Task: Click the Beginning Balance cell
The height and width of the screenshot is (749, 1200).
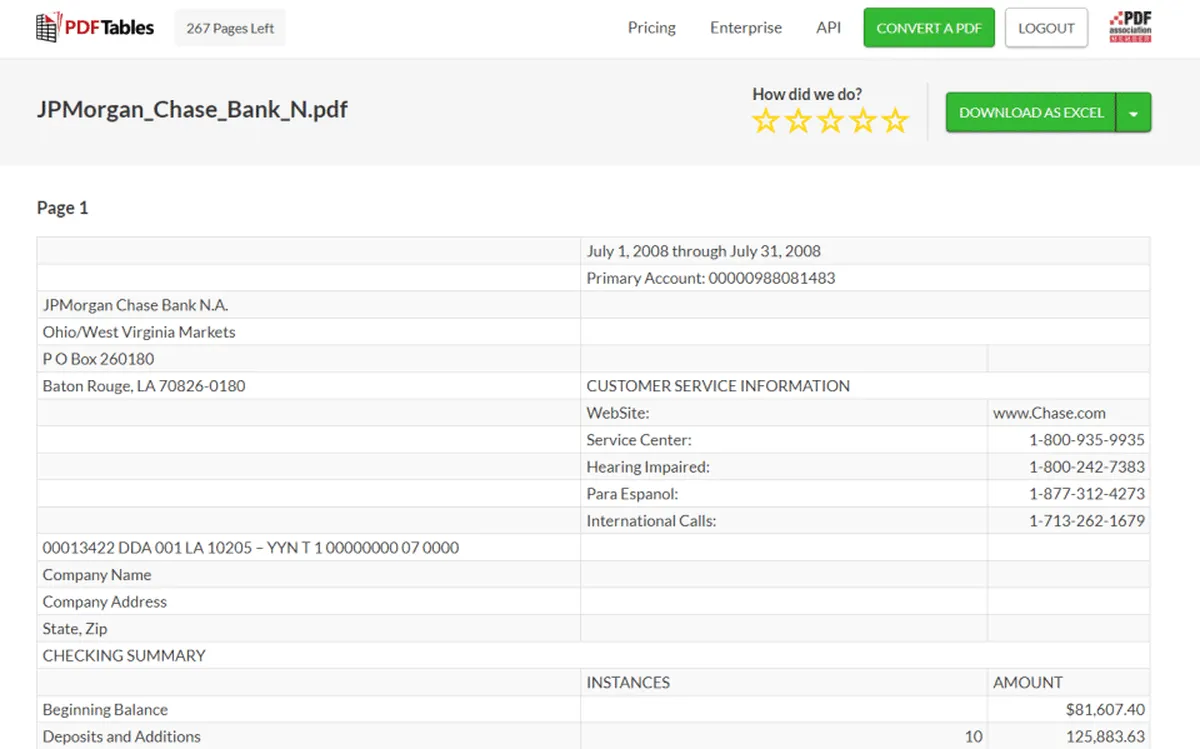Action: click(309, 710)
